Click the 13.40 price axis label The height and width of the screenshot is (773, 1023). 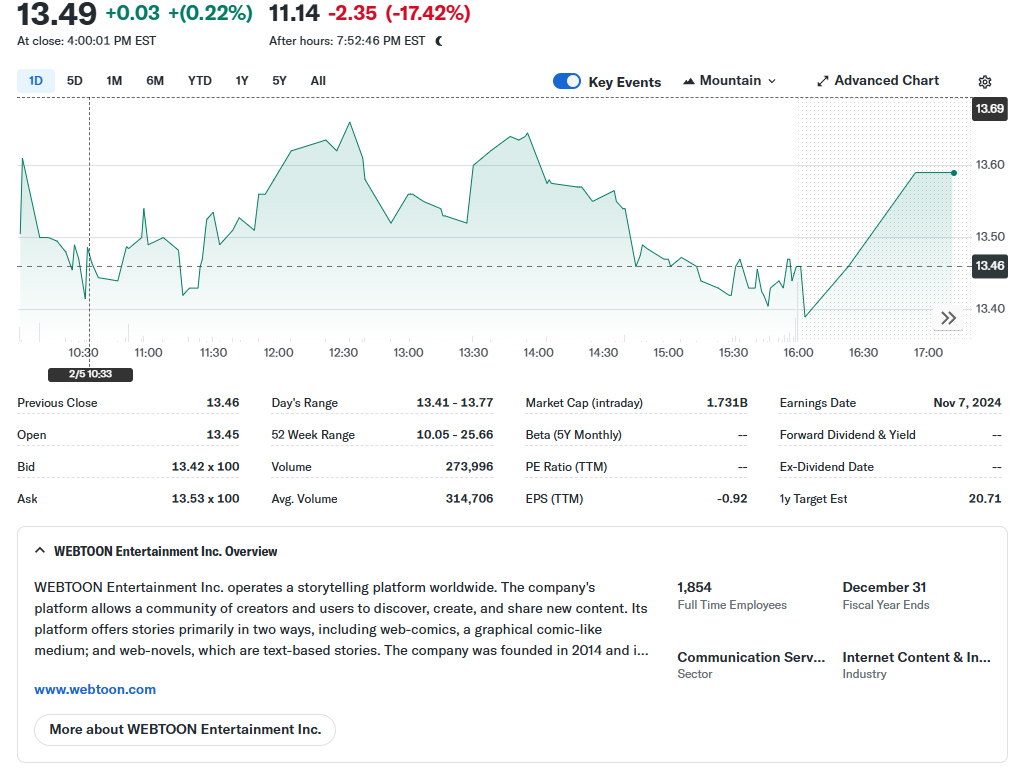990,309
